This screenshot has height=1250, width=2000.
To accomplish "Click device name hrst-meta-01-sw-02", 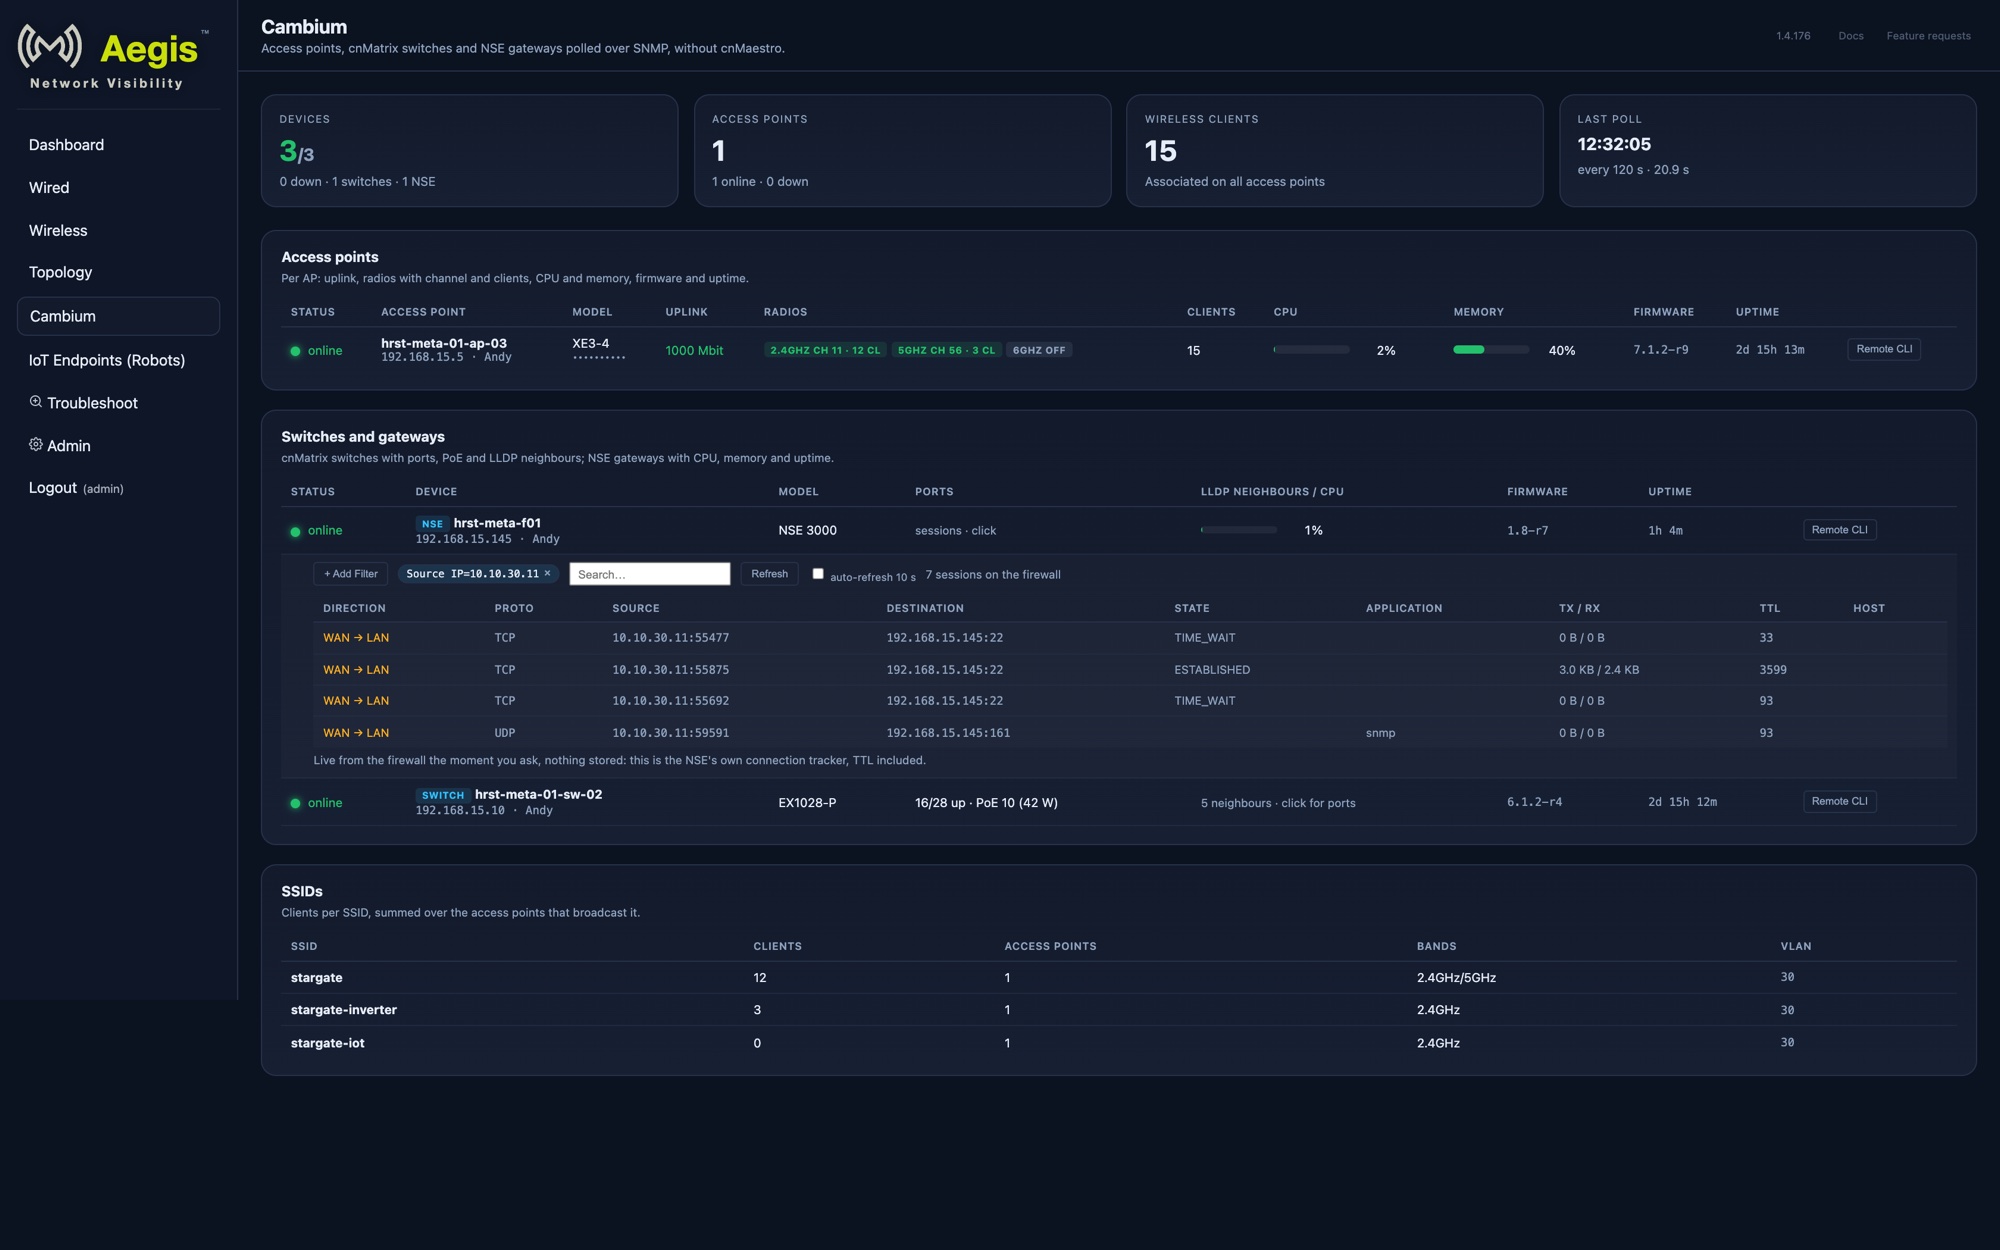I will point(538,795).
